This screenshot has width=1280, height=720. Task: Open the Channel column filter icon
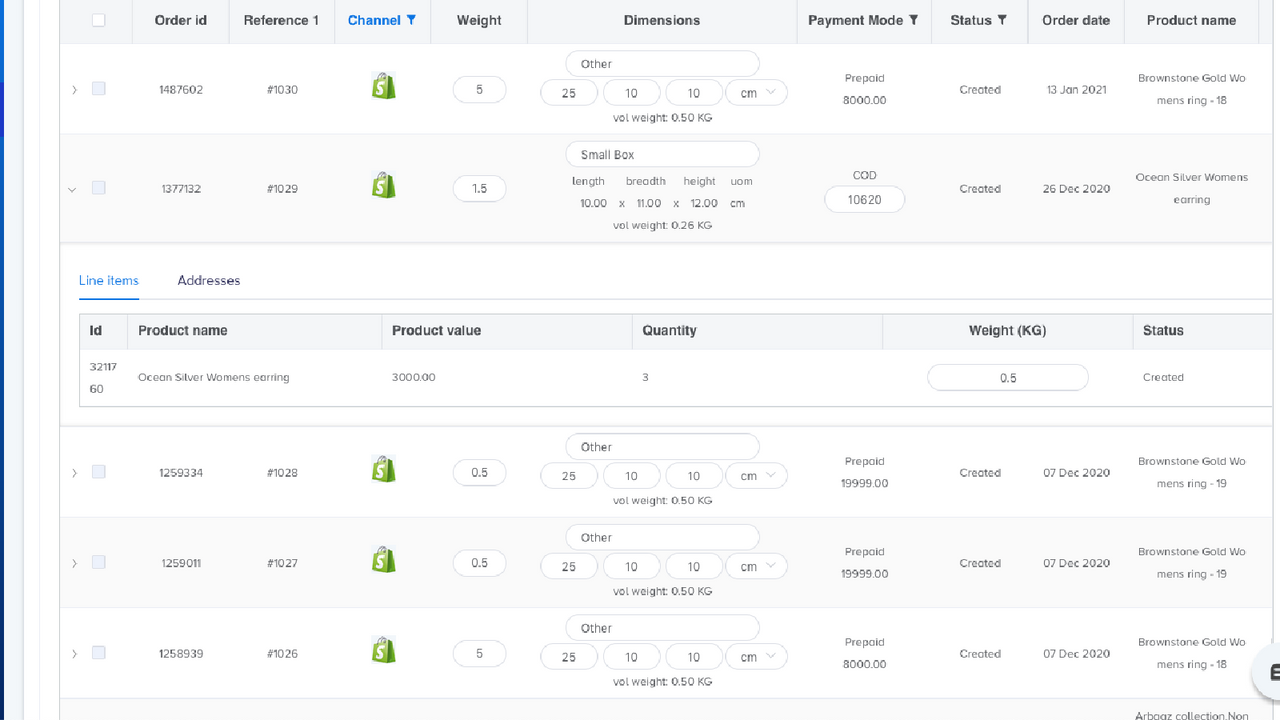coord(412,20)
